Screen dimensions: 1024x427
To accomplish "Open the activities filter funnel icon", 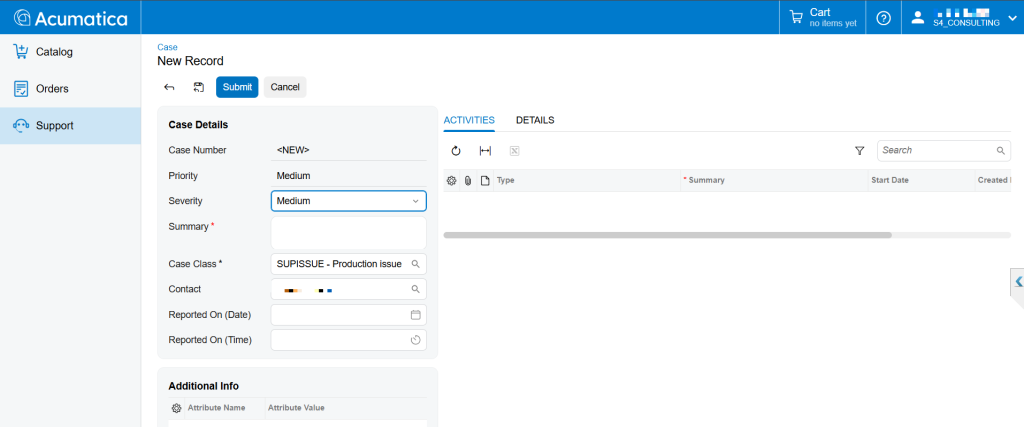I will pyautogui.click(x=859, y=151).
